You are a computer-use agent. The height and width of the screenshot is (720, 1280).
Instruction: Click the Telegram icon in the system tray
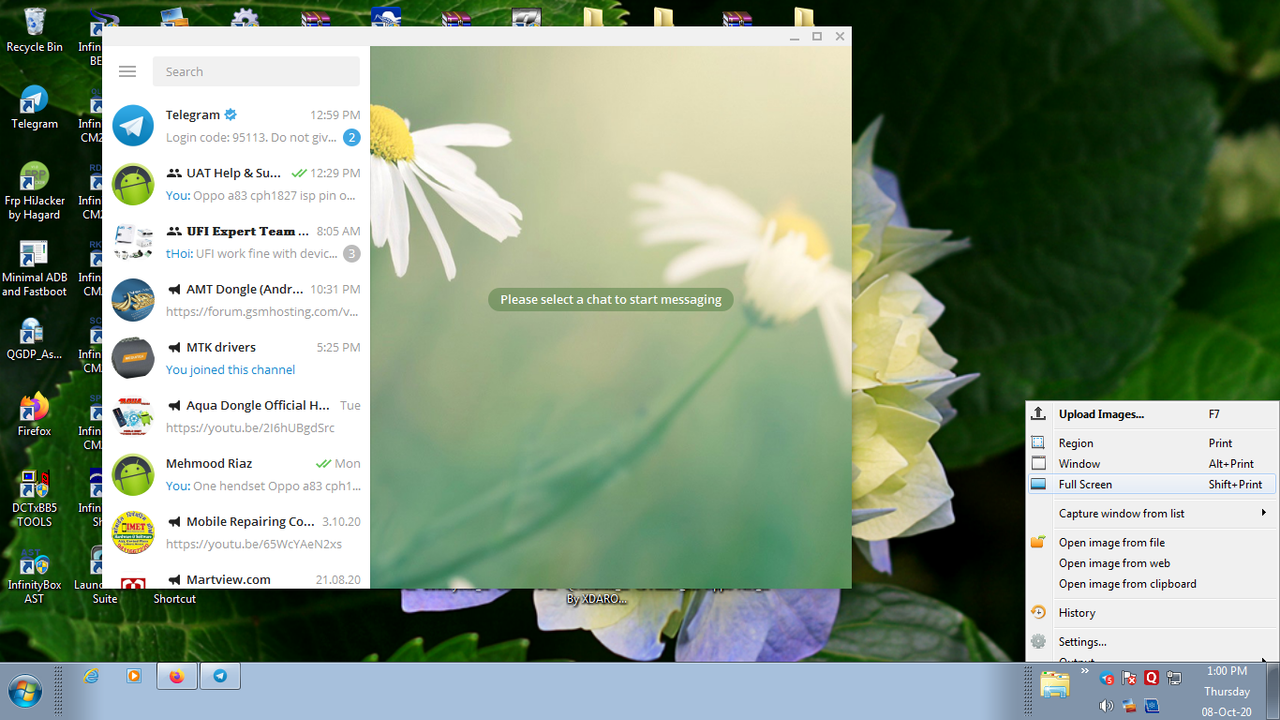(x=1106, y=678)
